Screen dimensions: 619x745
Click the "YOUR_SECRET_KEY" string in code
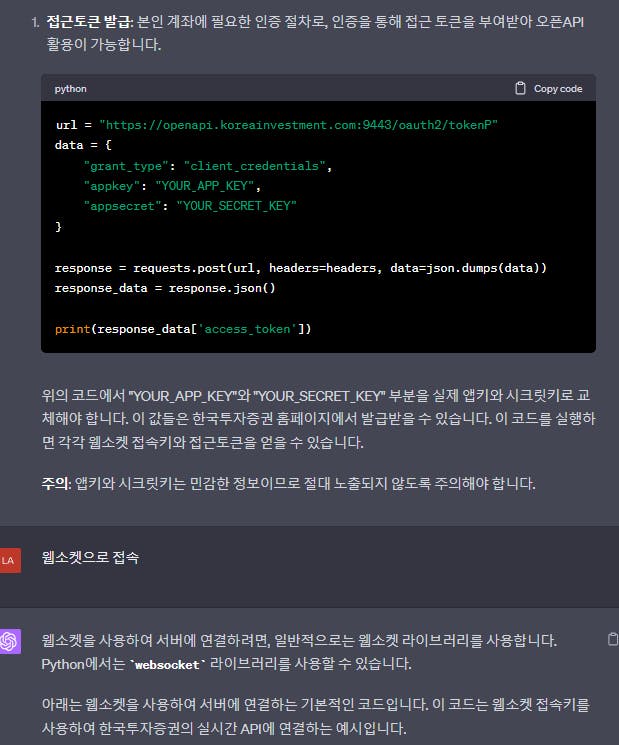[236, 206]
